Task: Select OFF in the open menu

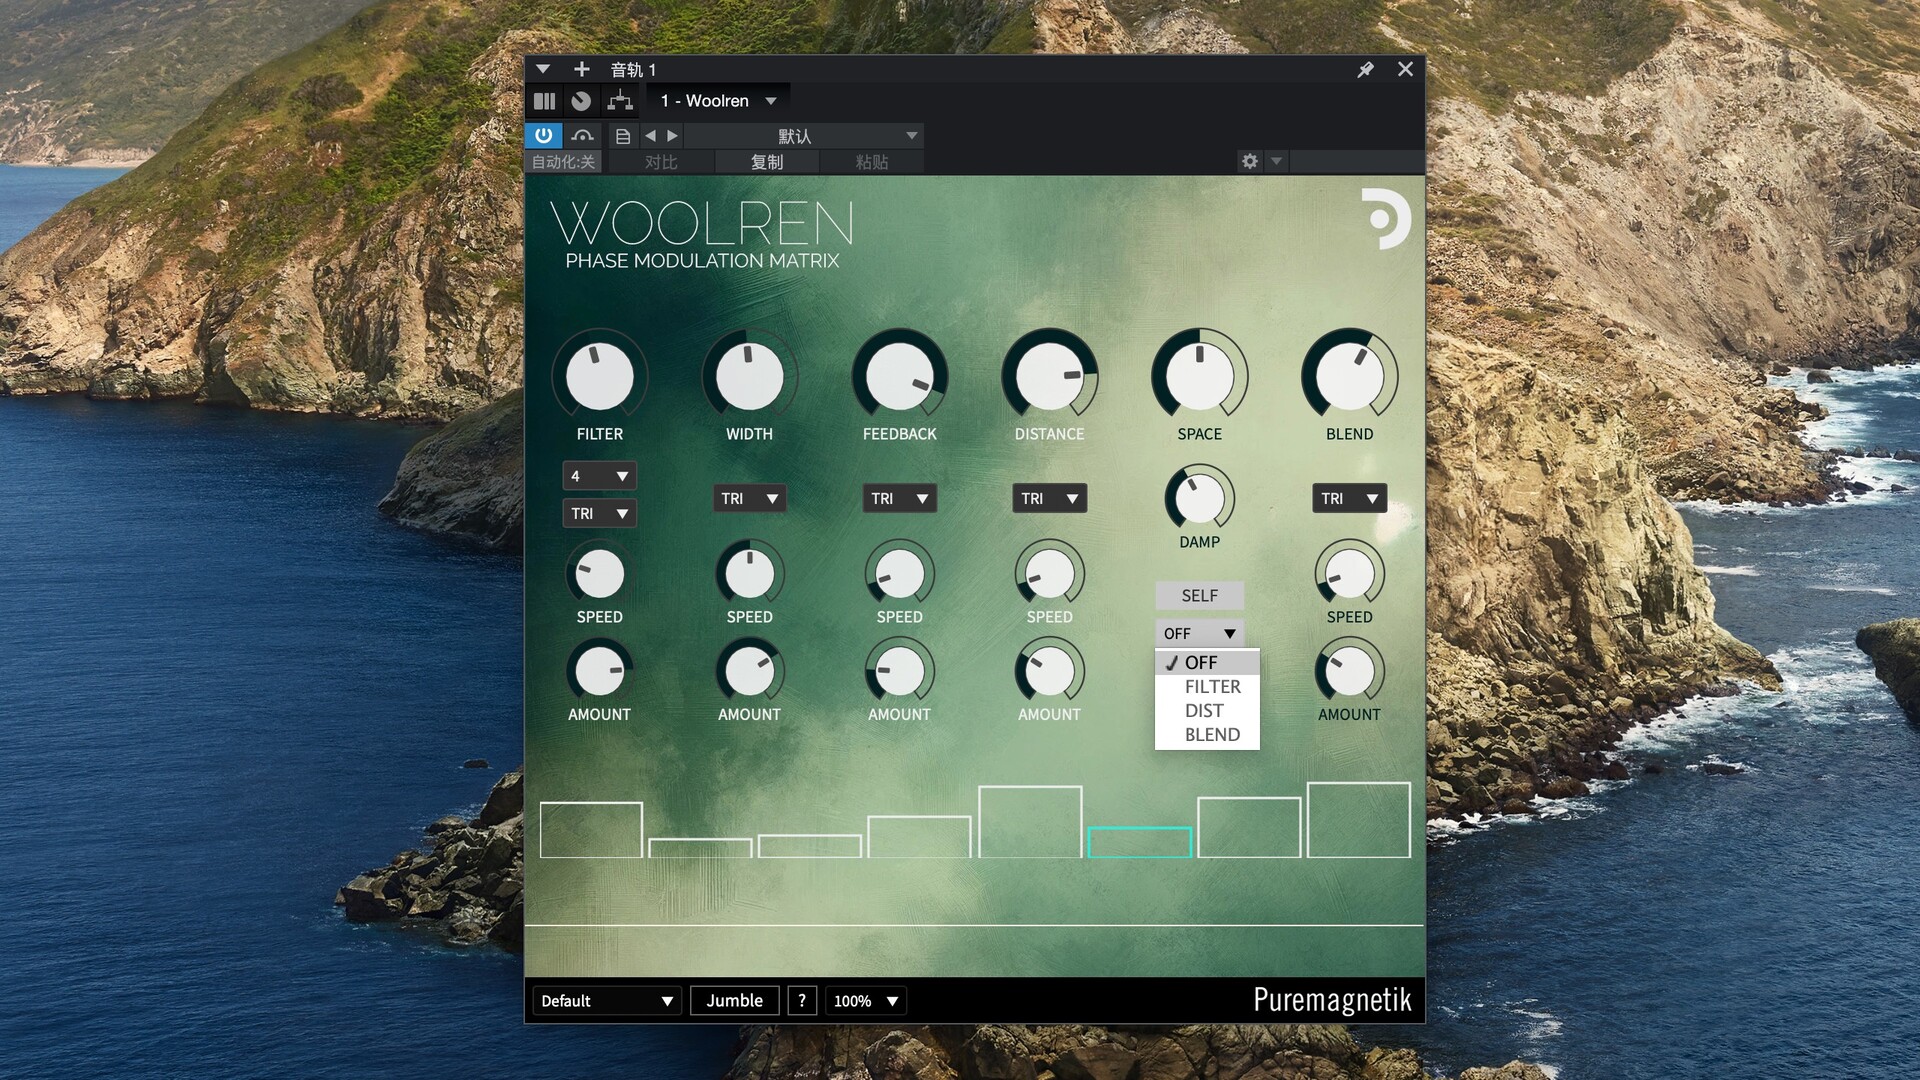Action: point(1207,663)
